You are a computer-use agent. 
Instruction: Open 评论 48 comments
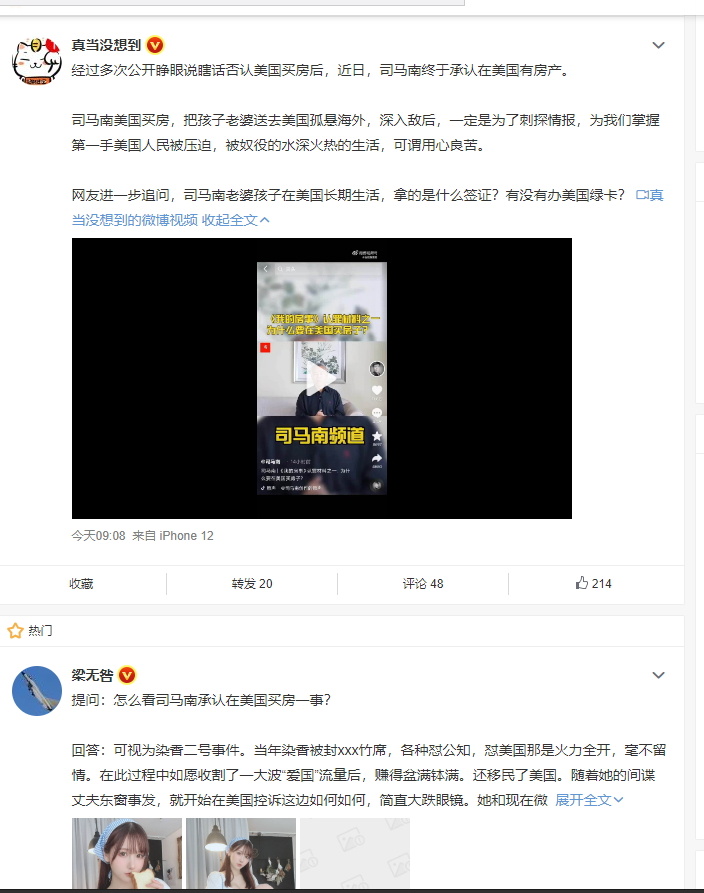423,584
